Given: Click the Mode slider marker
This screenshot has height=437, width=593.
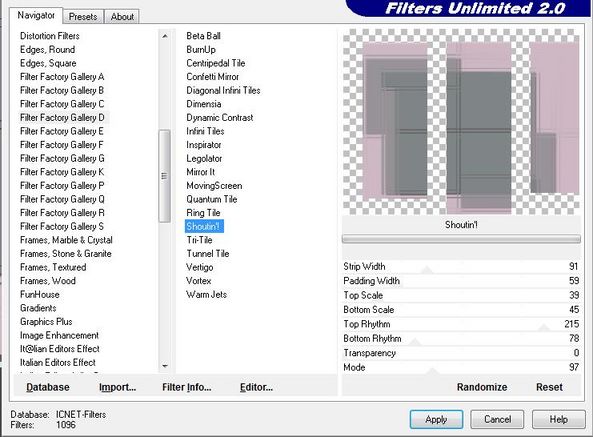Looking at the screenshot, I should tap(433, 371).
